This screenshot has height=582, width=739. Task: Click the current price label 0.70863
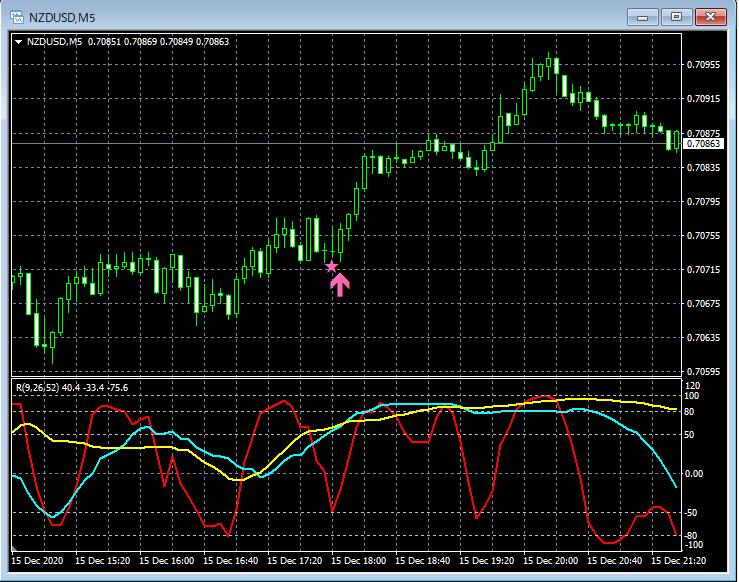pos(703,144)
